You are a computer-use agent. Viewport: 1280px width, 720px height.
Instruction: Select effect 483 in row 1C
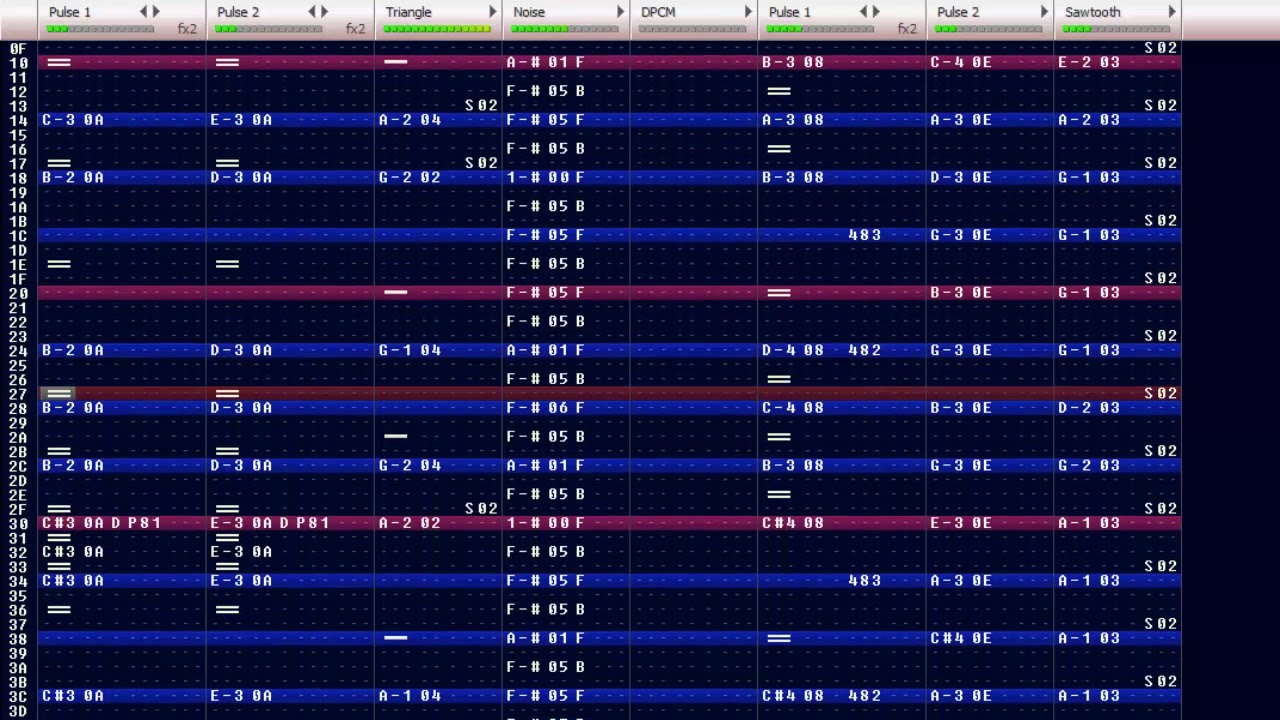click(865, 235)
